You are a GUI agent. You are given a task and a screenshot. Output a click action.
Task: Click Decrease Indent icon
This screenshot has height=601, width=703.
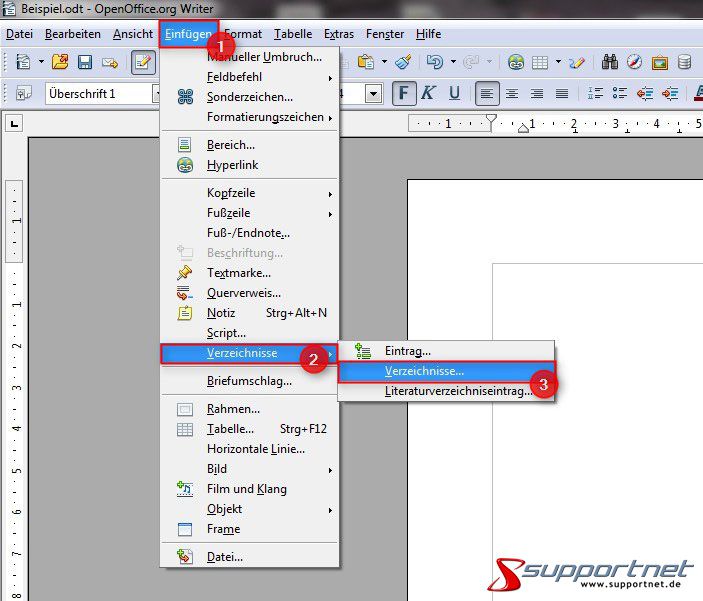(645, 93)
